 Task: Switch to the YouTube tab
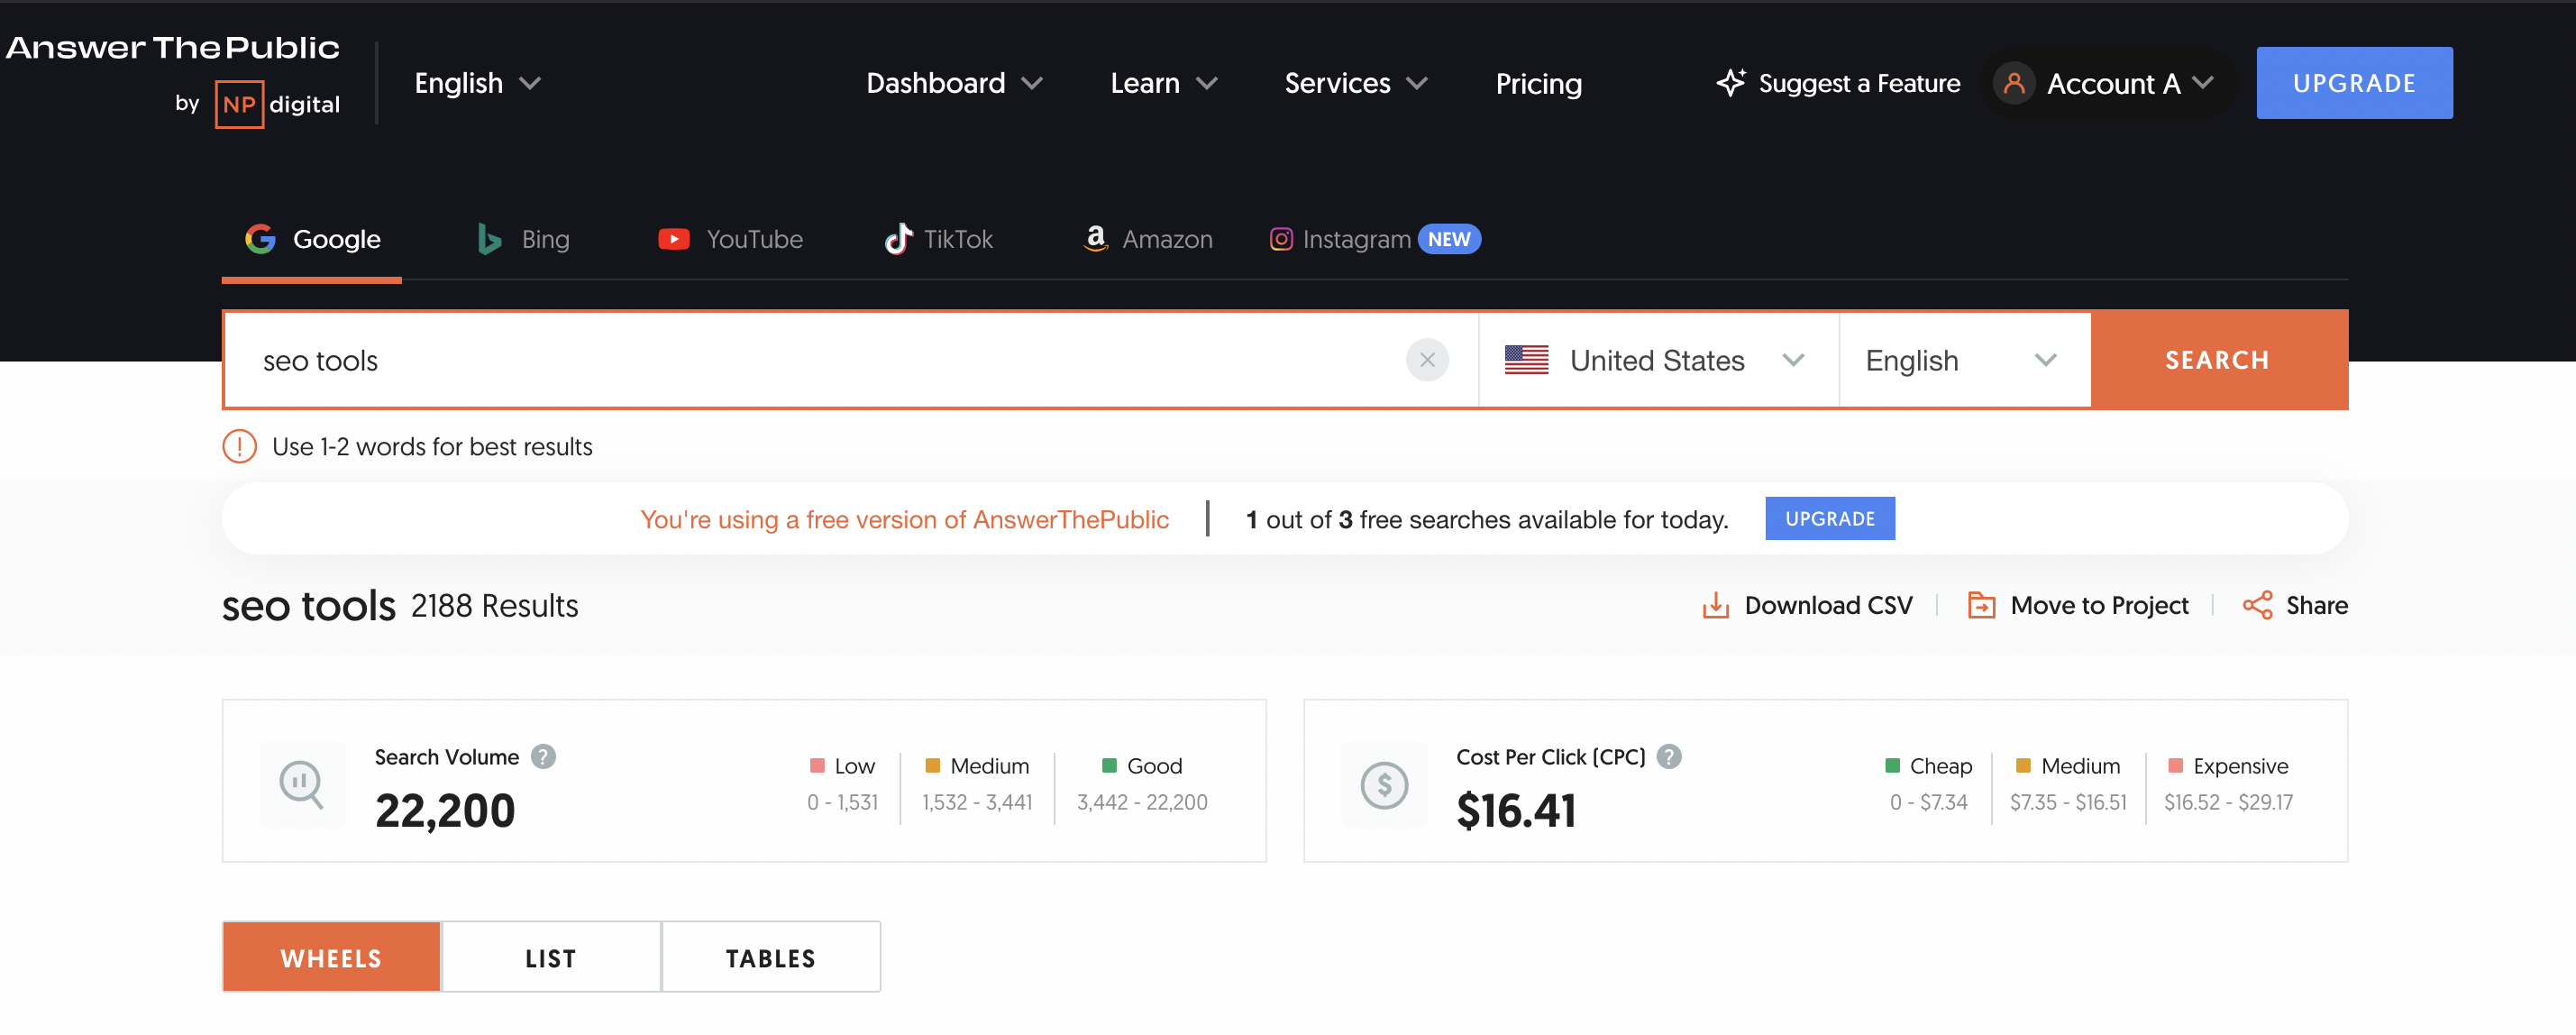[x=731, y=239]
